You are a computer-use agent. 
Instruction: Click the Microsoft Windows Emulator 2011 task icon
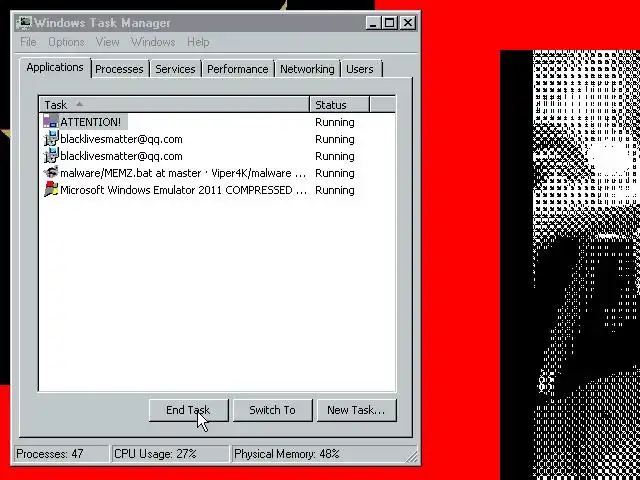51,190
